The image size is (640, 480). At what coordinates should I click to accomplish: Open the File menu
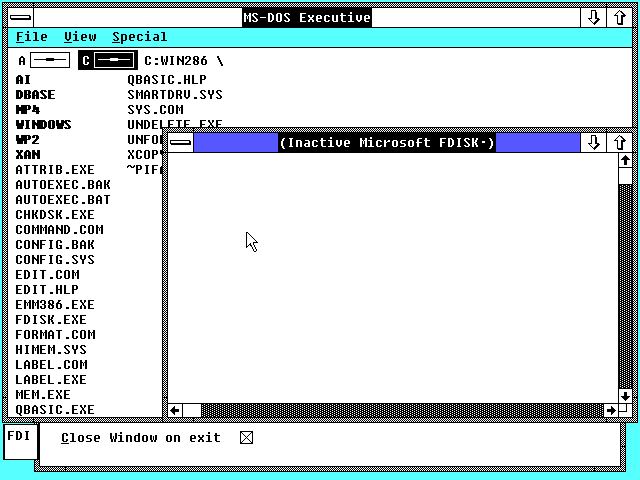click(32, 37)
